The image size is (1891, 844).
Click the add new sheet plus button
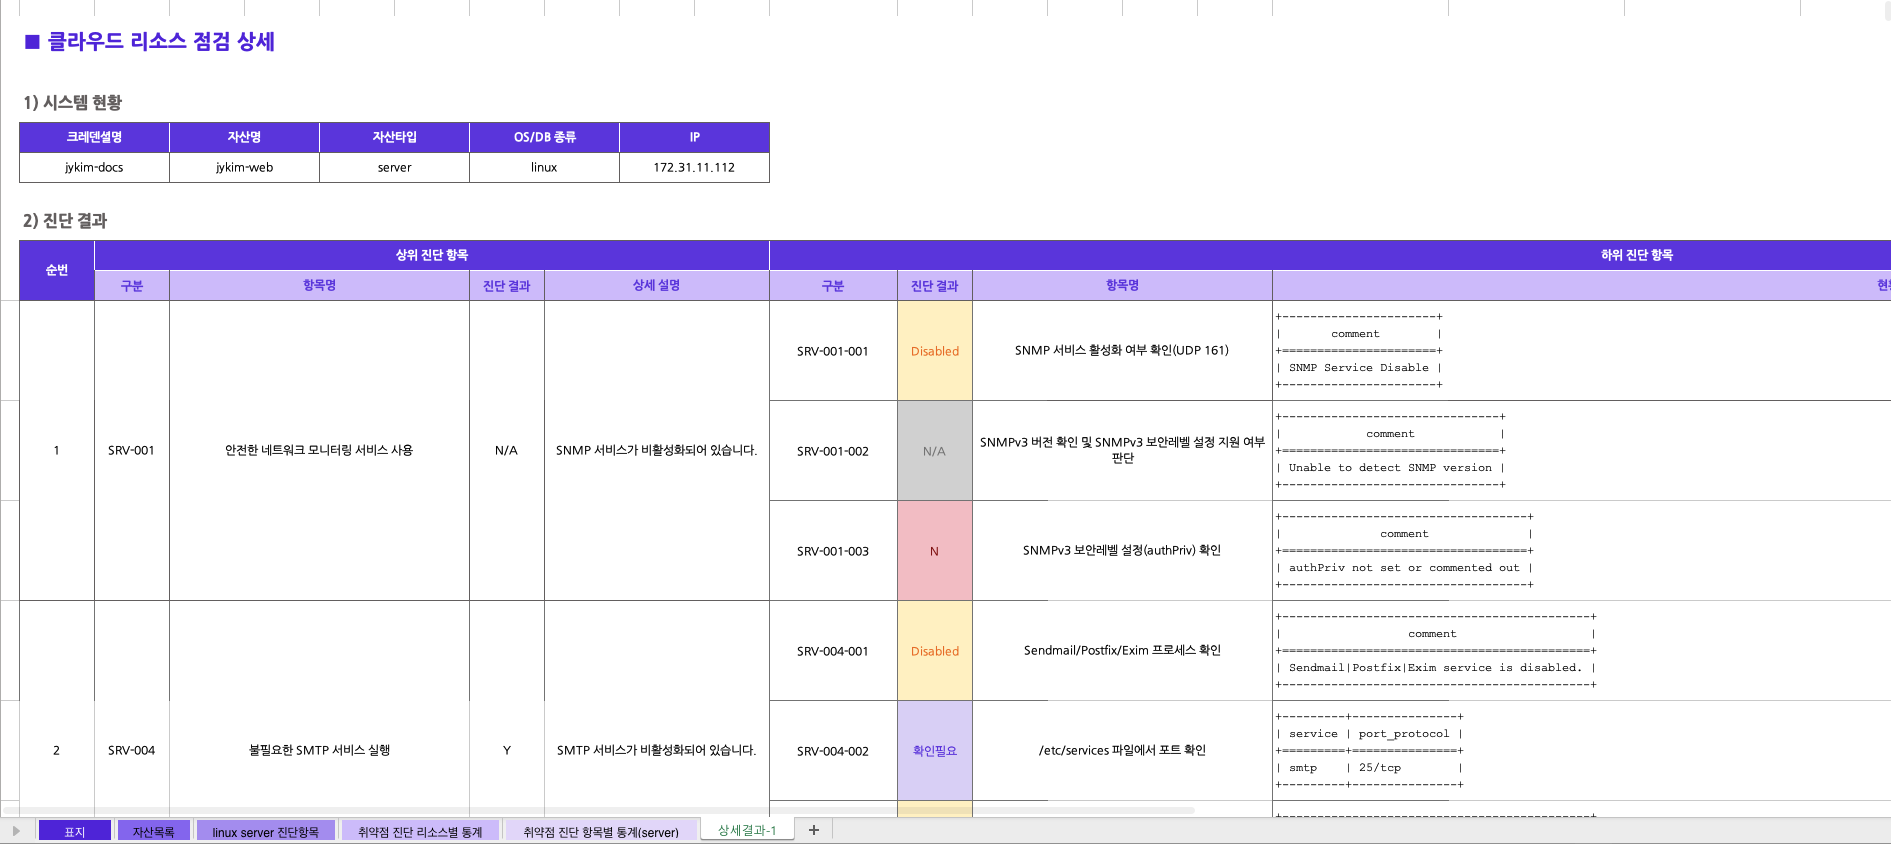814,830
